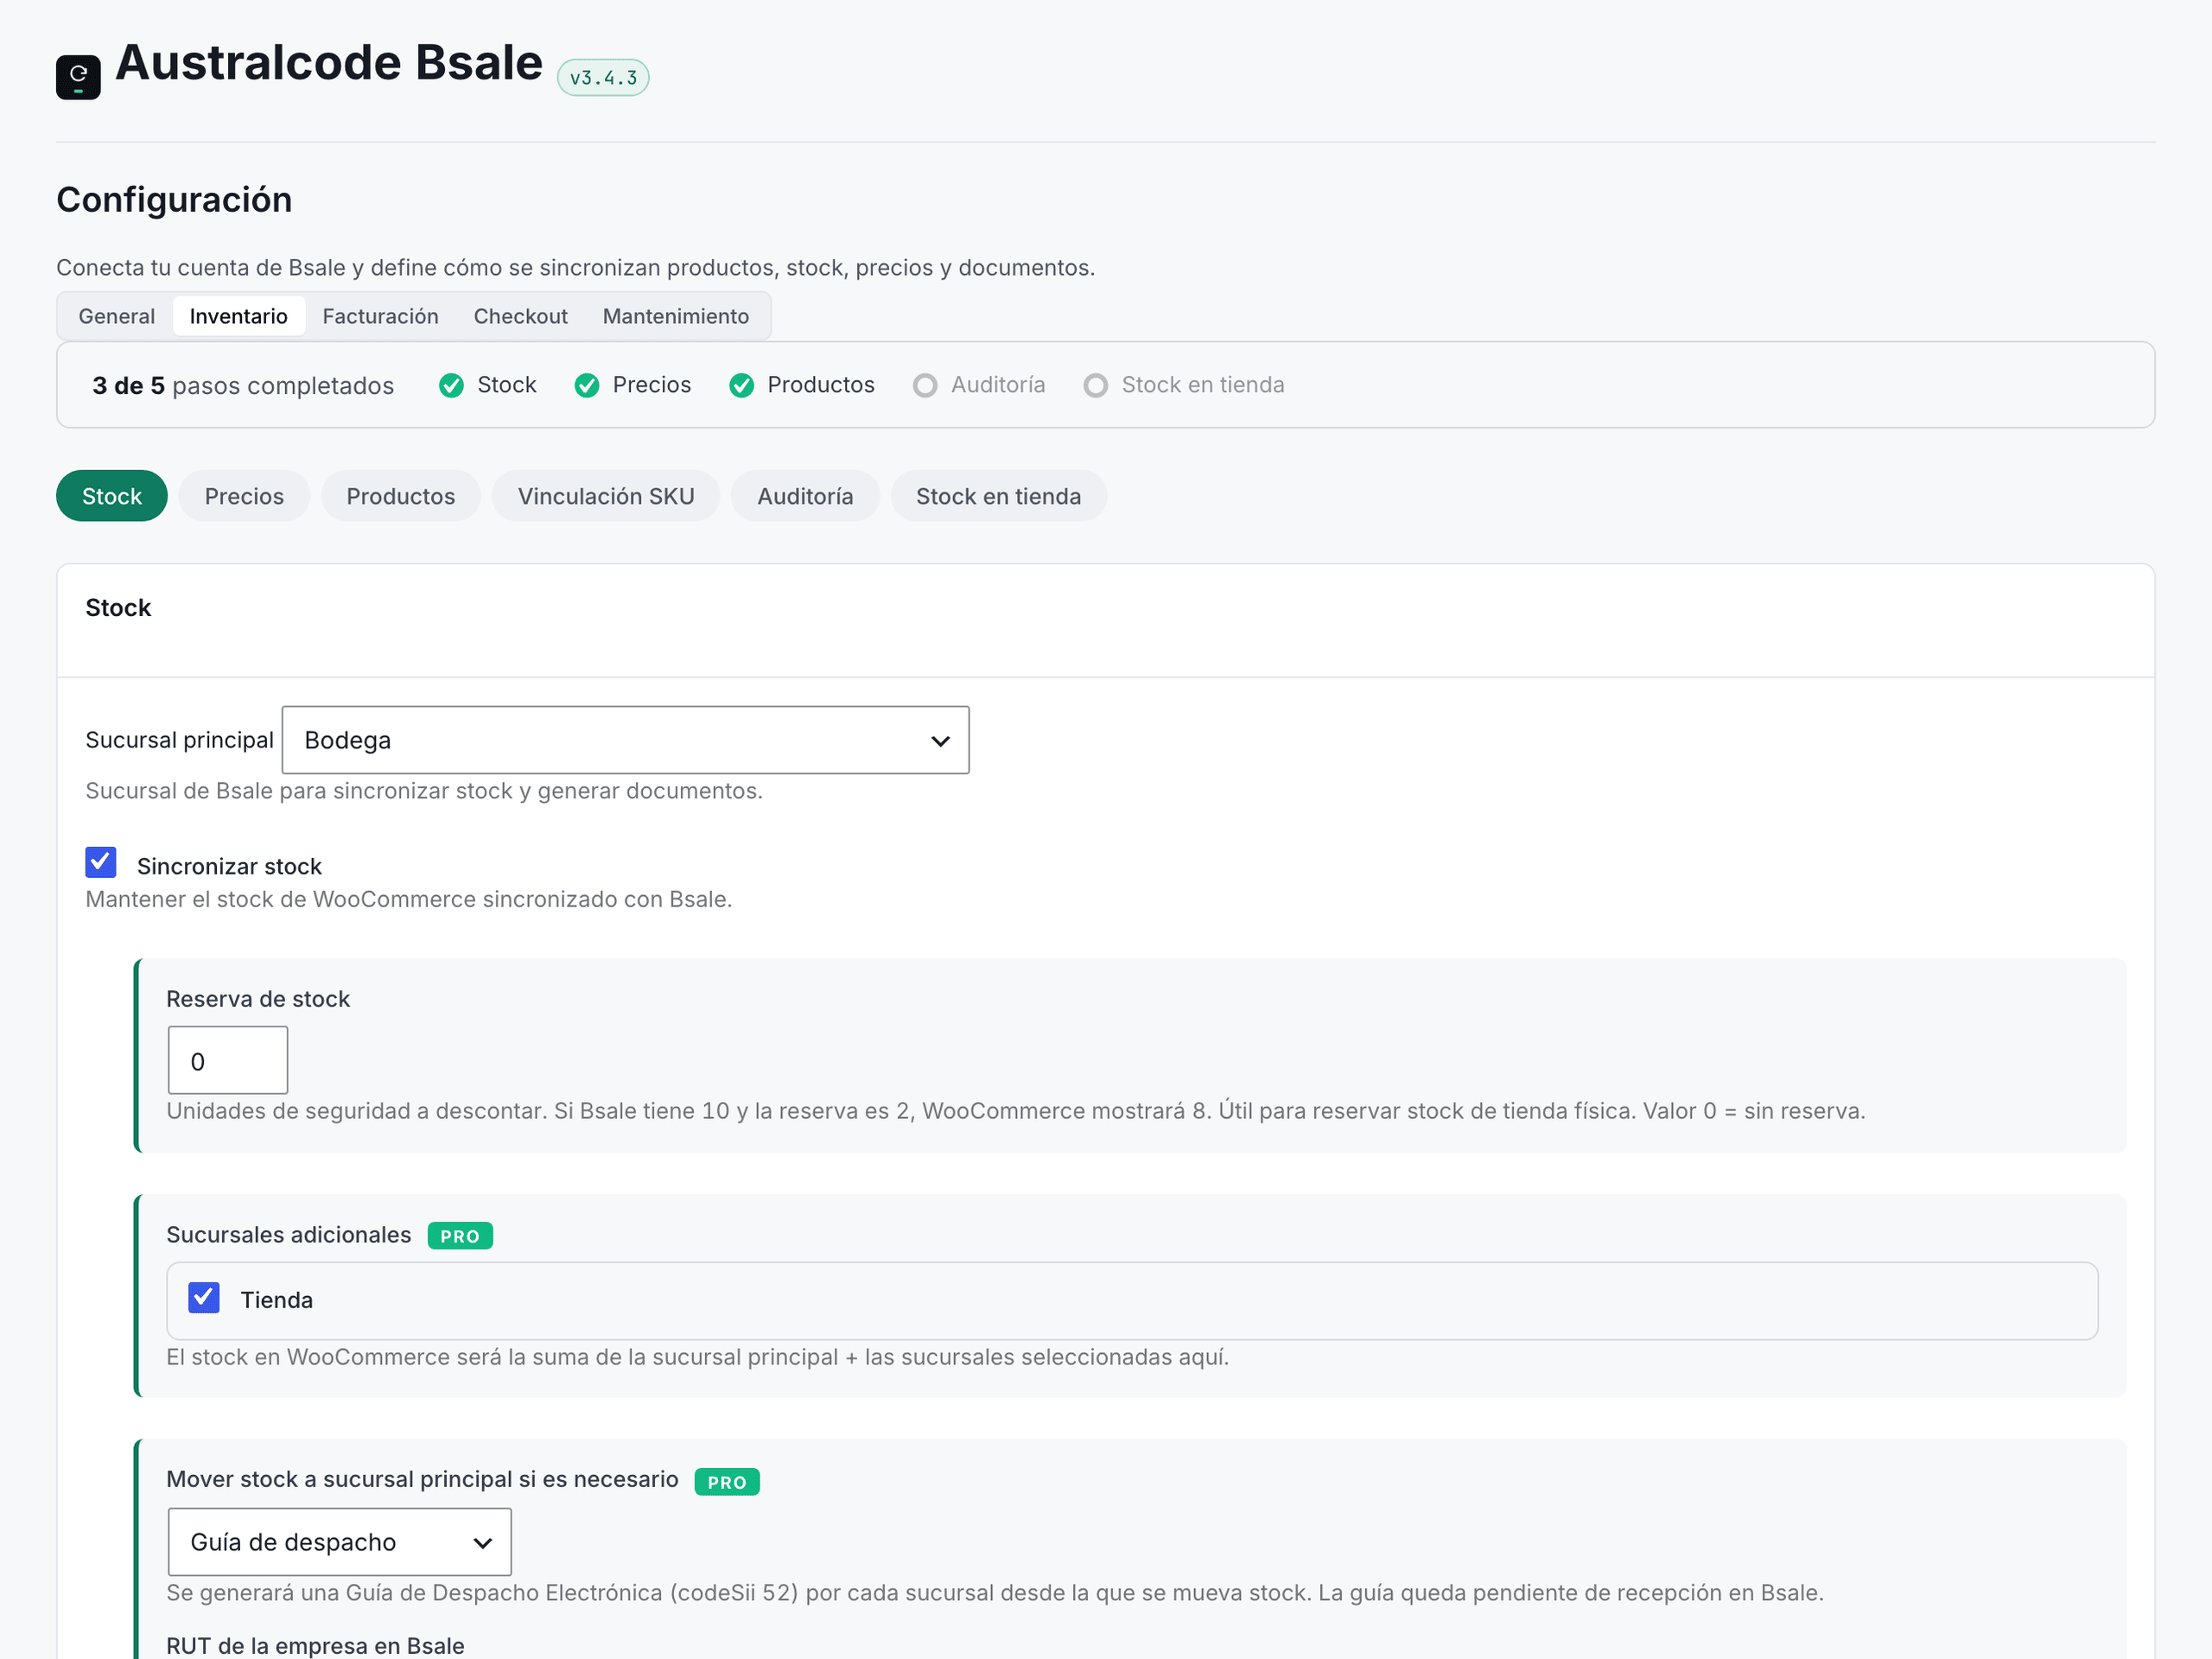
Task: Open the Auditoría pill section
Action: (805, 496)
